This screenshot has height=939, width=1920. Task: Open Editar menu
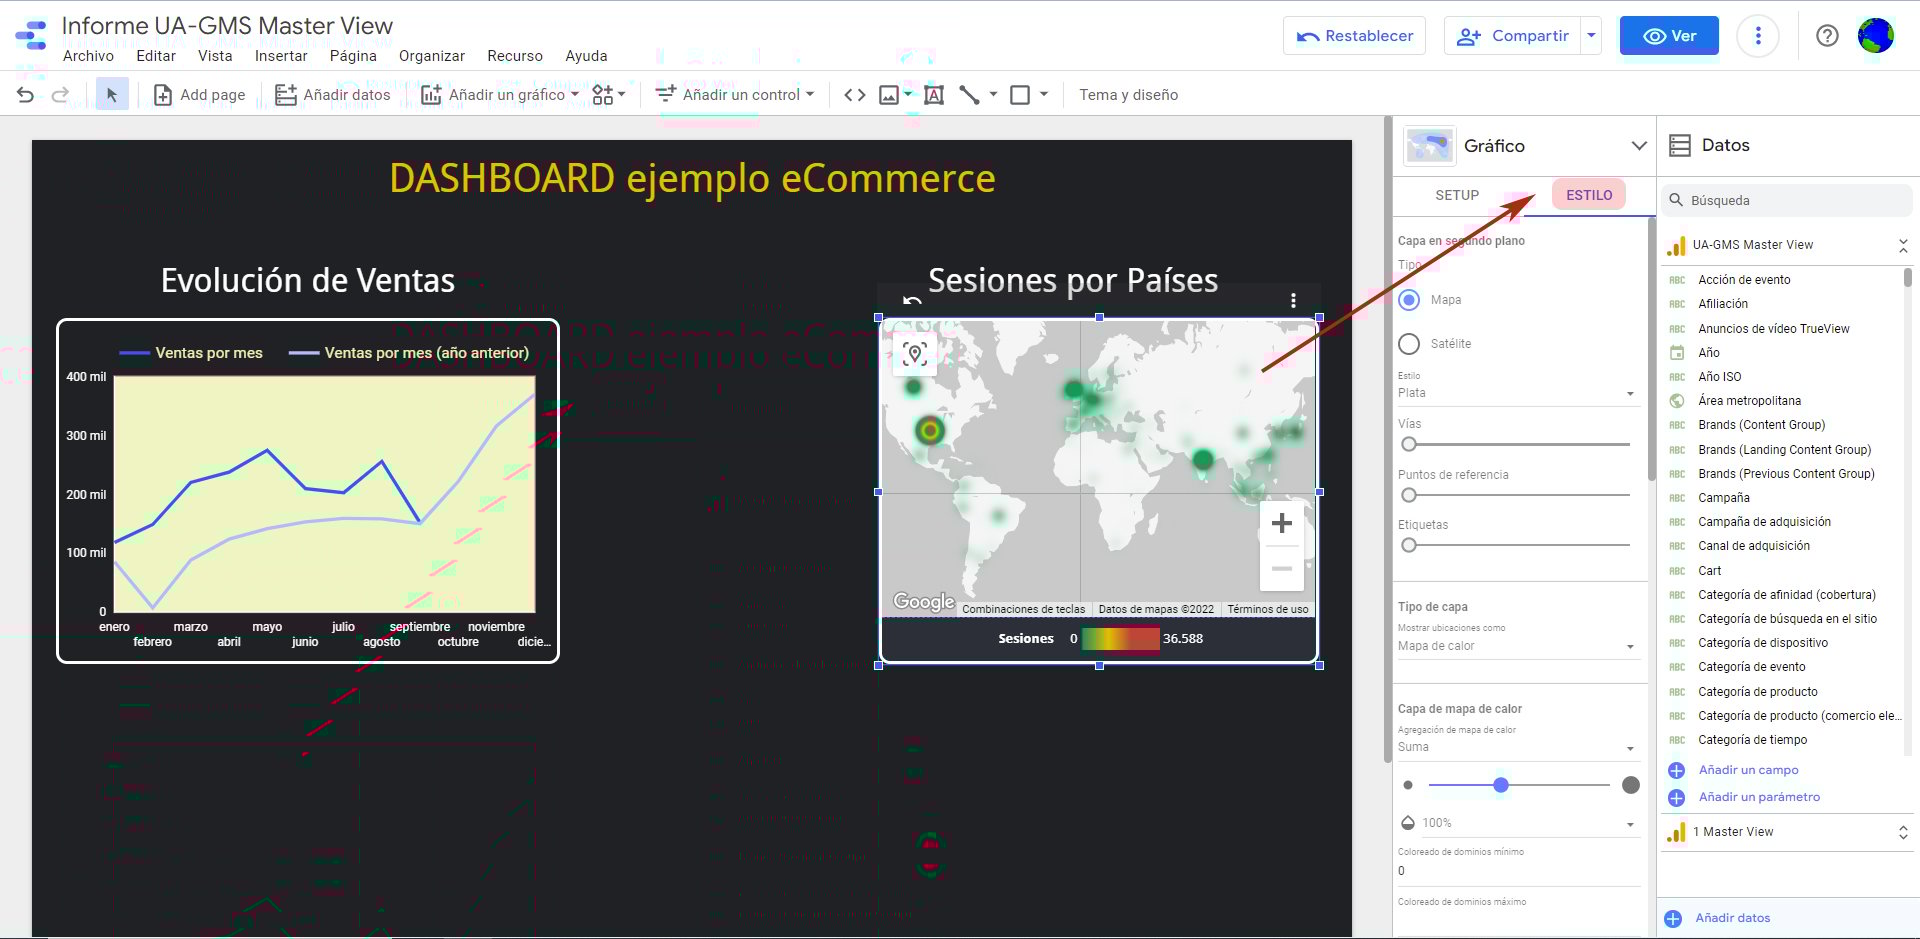[x=156, y=56]
